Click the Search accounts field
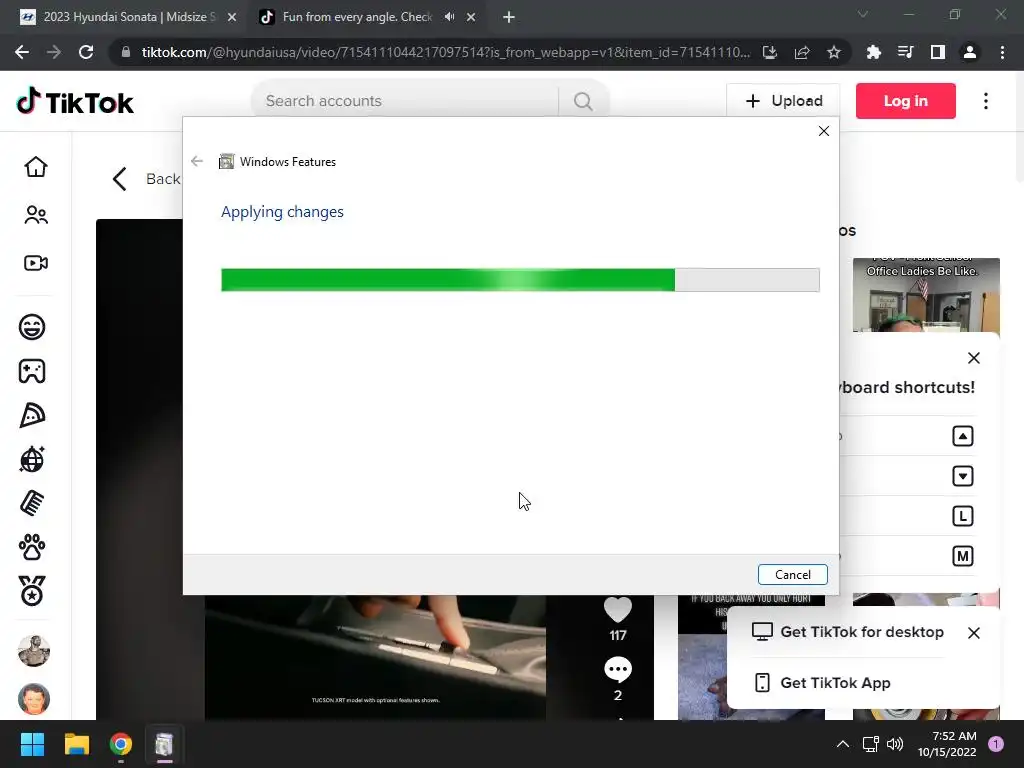This screenshot has height=768, width=1024. click(405, 101)
